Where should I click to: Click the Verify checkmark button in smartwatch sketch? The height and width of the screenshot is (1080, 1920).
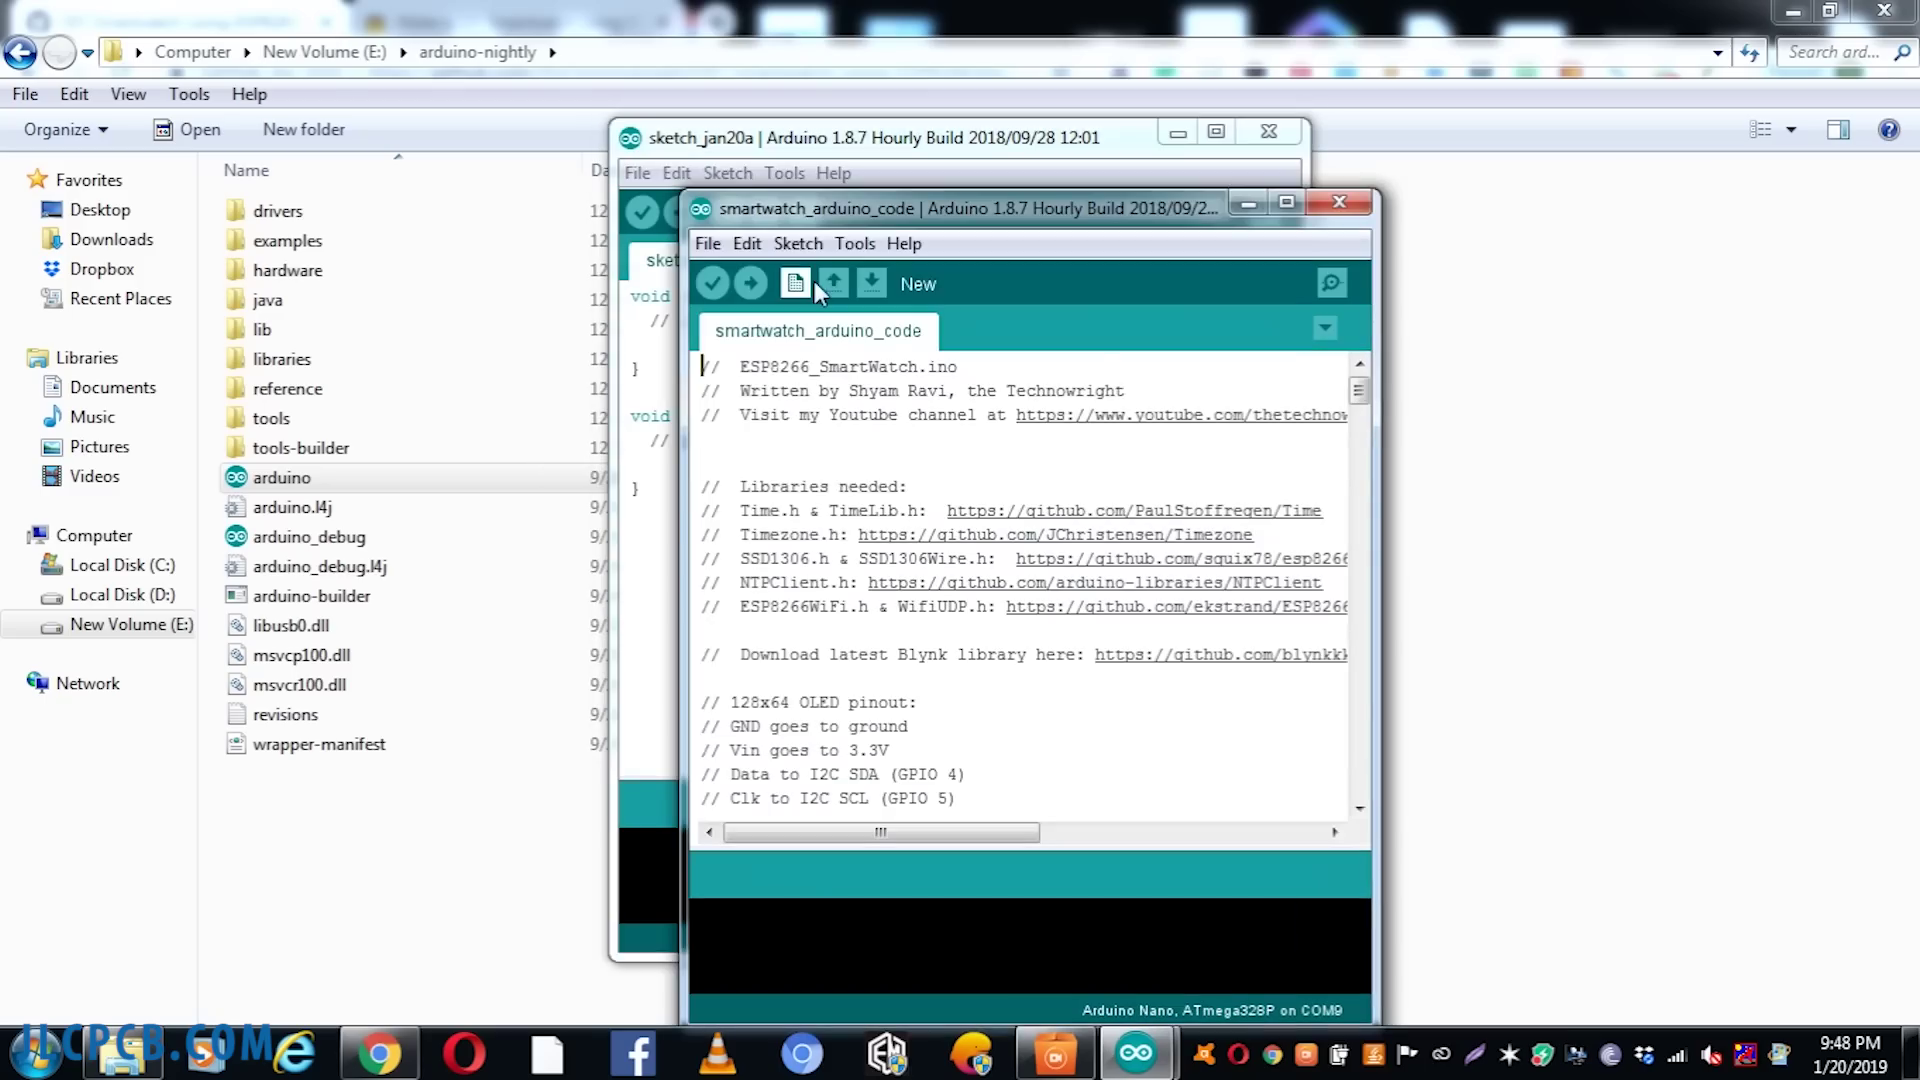click(x=712, y=284)
